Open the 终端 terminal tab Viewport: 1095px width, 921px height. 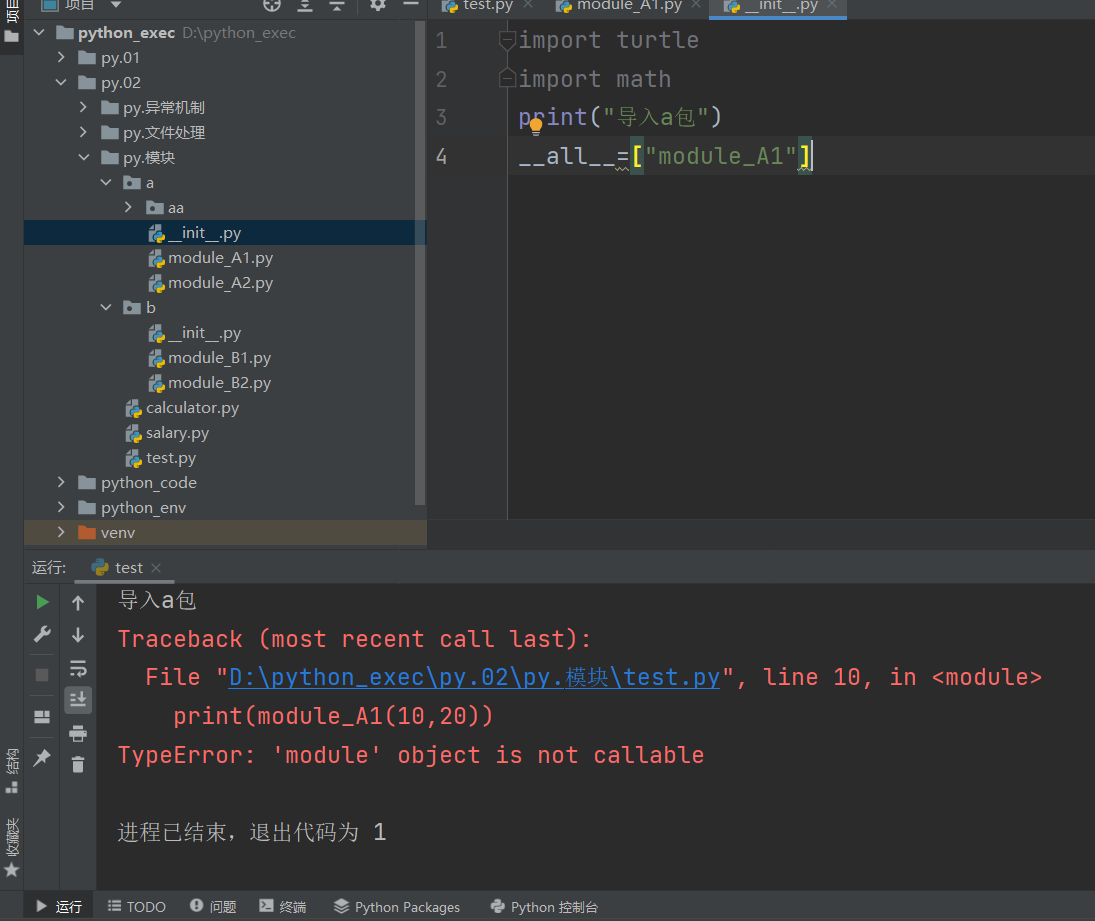[x=283, y=906]
